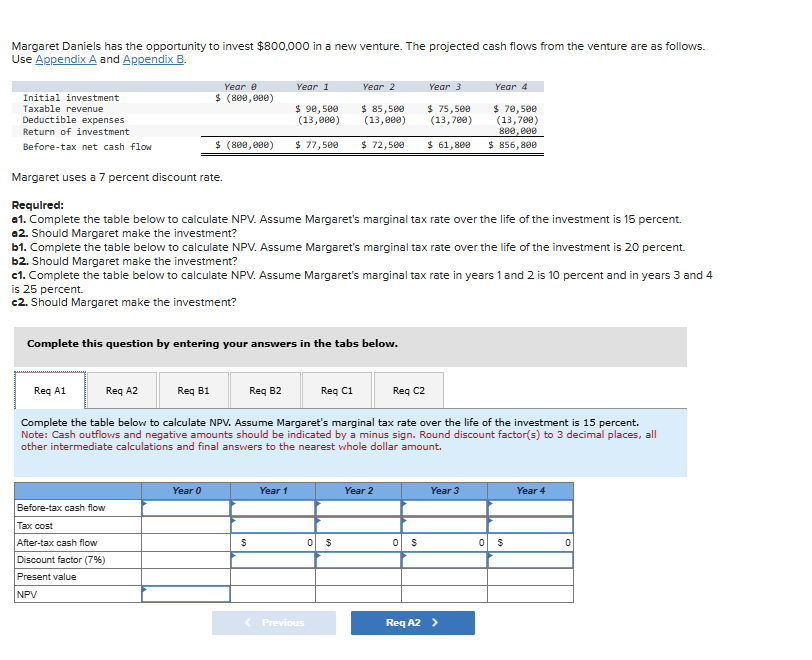The image size is (812, 660).
Task: Select Year 1 Tax cost input cell
Action: point(273,525)
